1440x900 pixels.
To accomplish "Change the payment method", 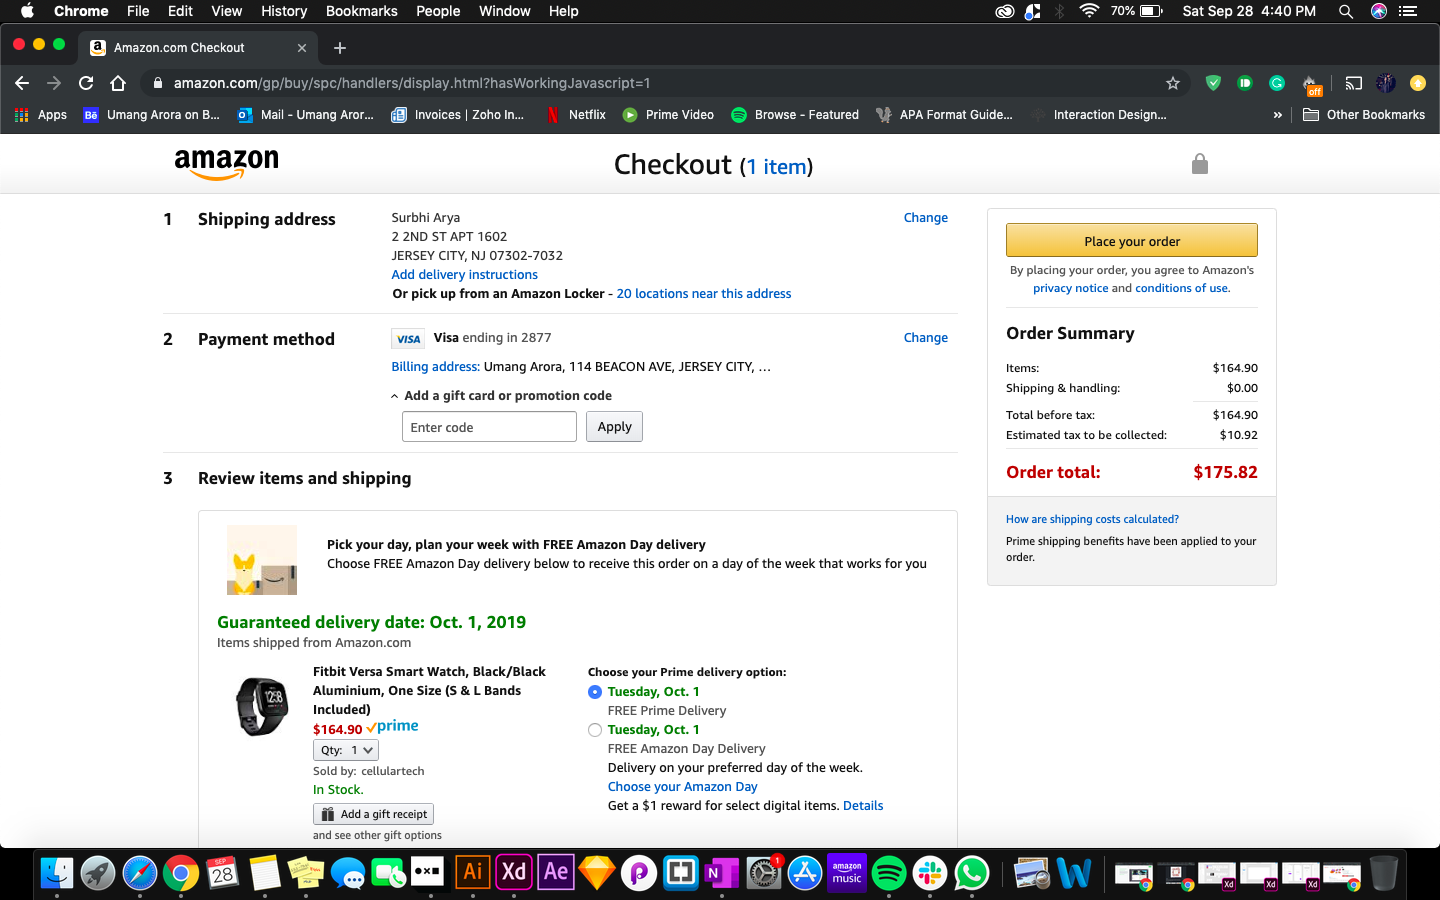I will (x=926, y=338).
